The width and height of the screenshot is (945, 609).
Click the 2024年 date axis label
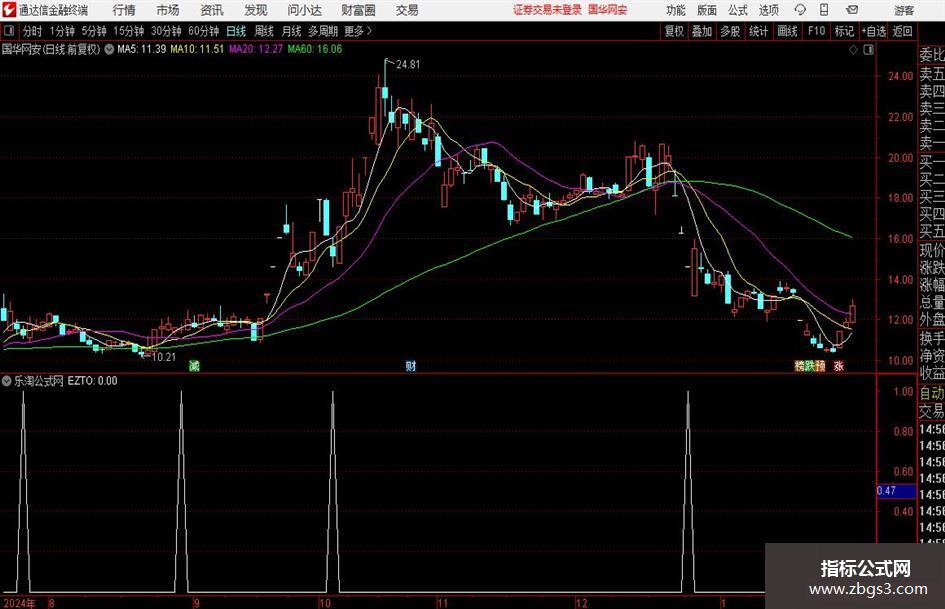19,603
